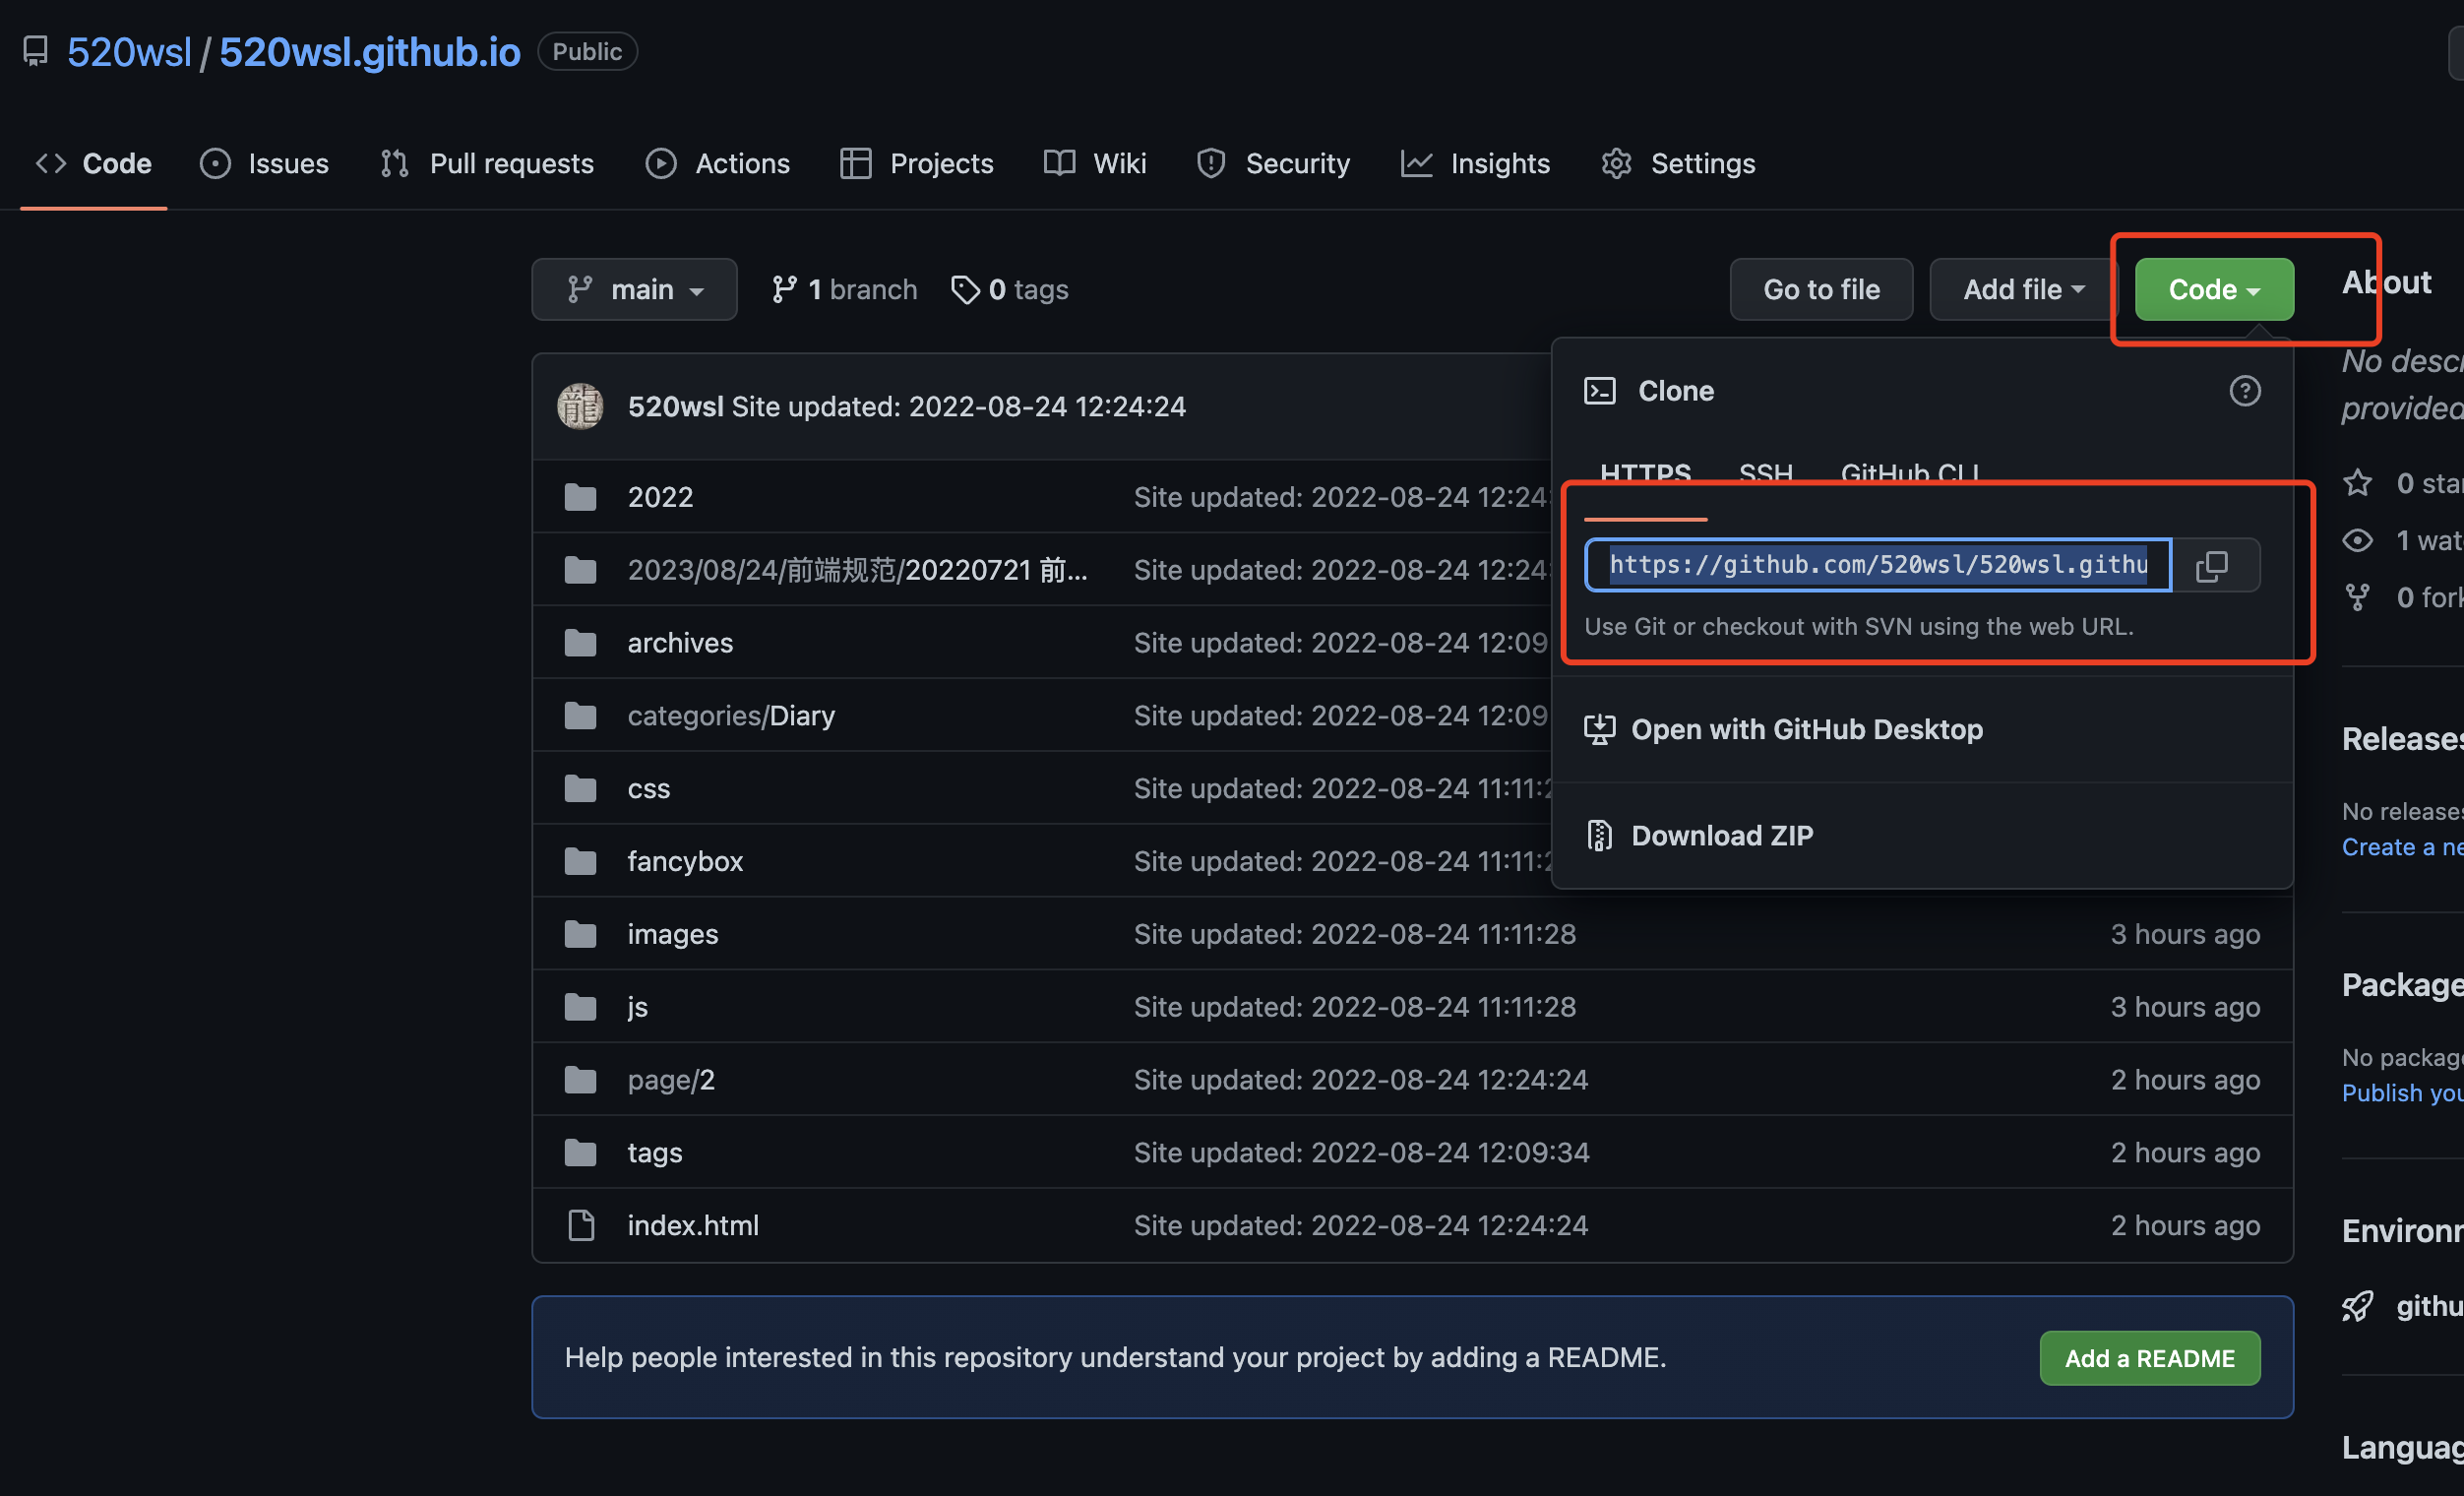Open the 2023/08/24 folder
The height and width of the screenshot is (1496, 2464).
857,569
